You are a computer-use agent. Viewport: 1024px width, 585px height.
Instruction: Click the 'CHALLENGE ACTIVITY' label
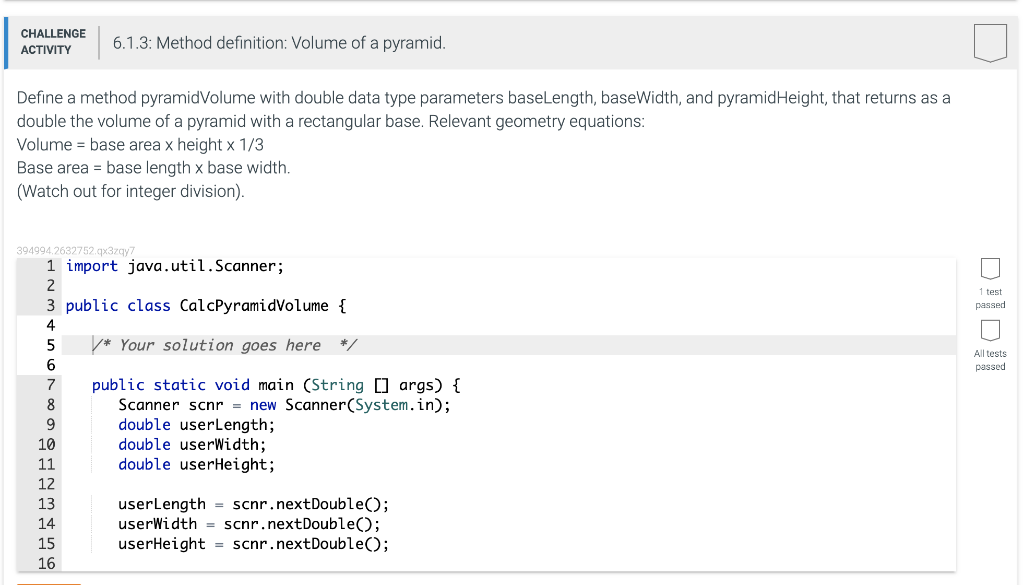[x=53, y=42]
